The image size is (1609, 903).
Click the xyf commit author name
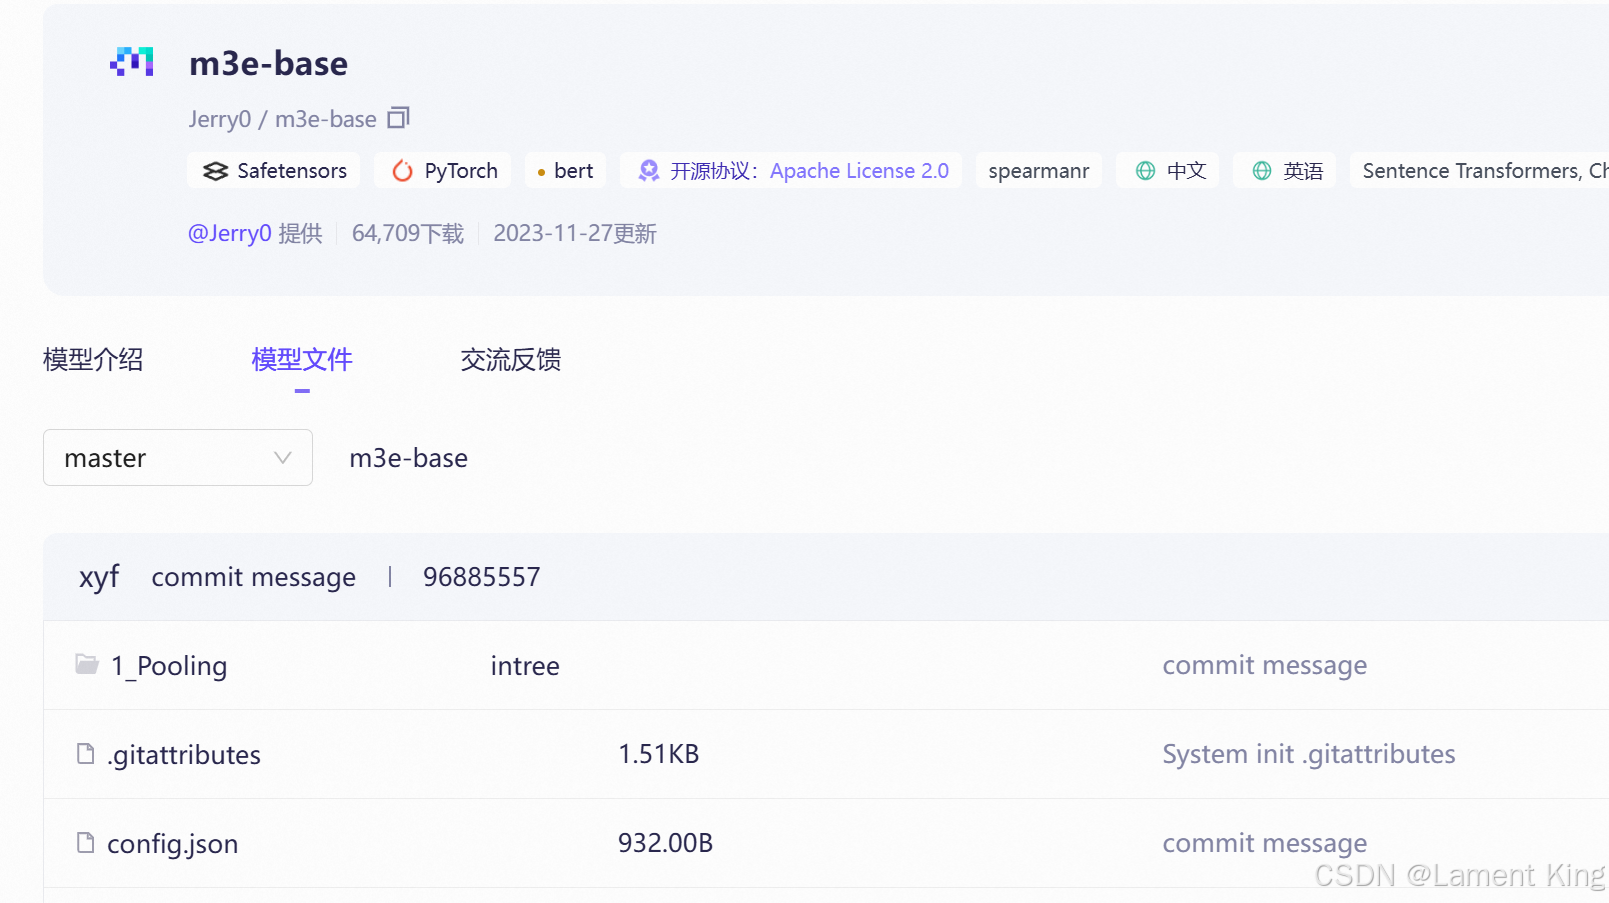[99, 577]
